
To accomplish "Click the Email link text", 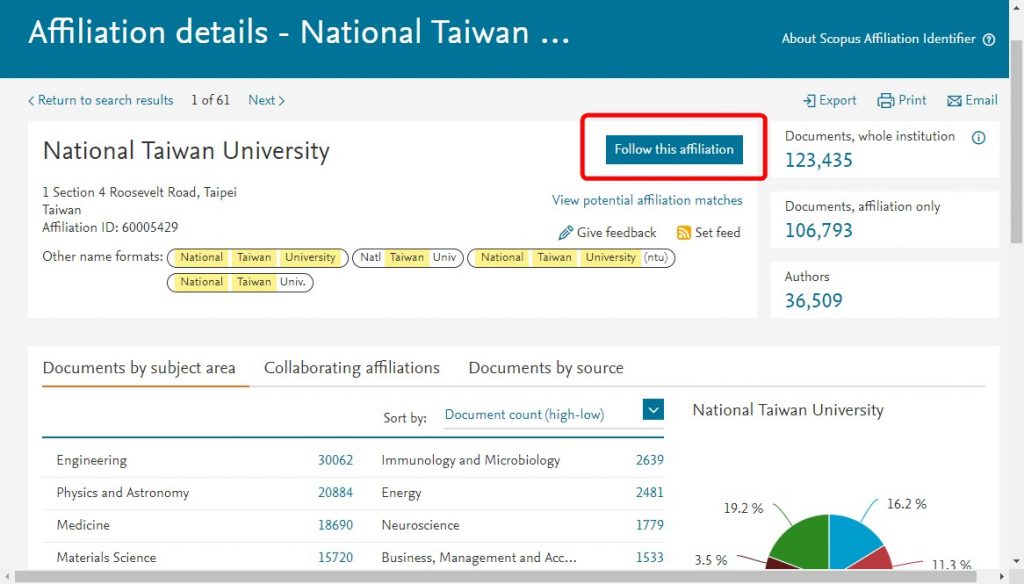I will click(x=982, y=101).
